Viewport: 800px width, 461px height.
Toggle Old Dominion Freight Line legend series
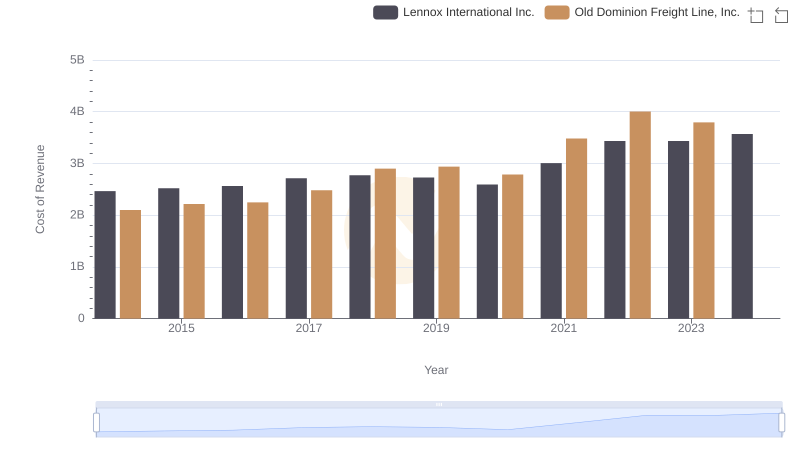click(x=642, y=12)
